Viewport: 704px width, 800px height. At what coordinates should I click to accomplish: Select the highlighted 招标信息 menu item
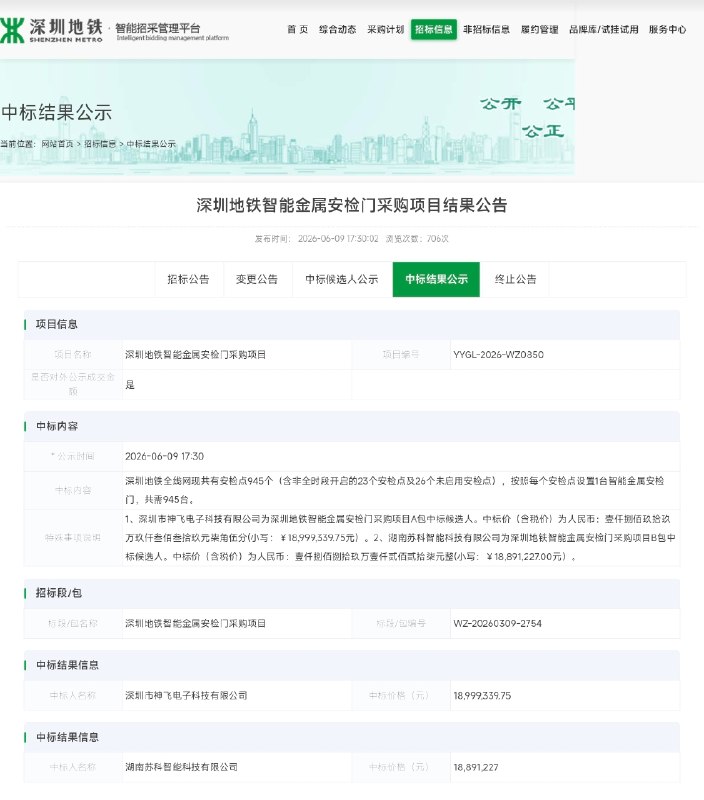tap(434, 30)
